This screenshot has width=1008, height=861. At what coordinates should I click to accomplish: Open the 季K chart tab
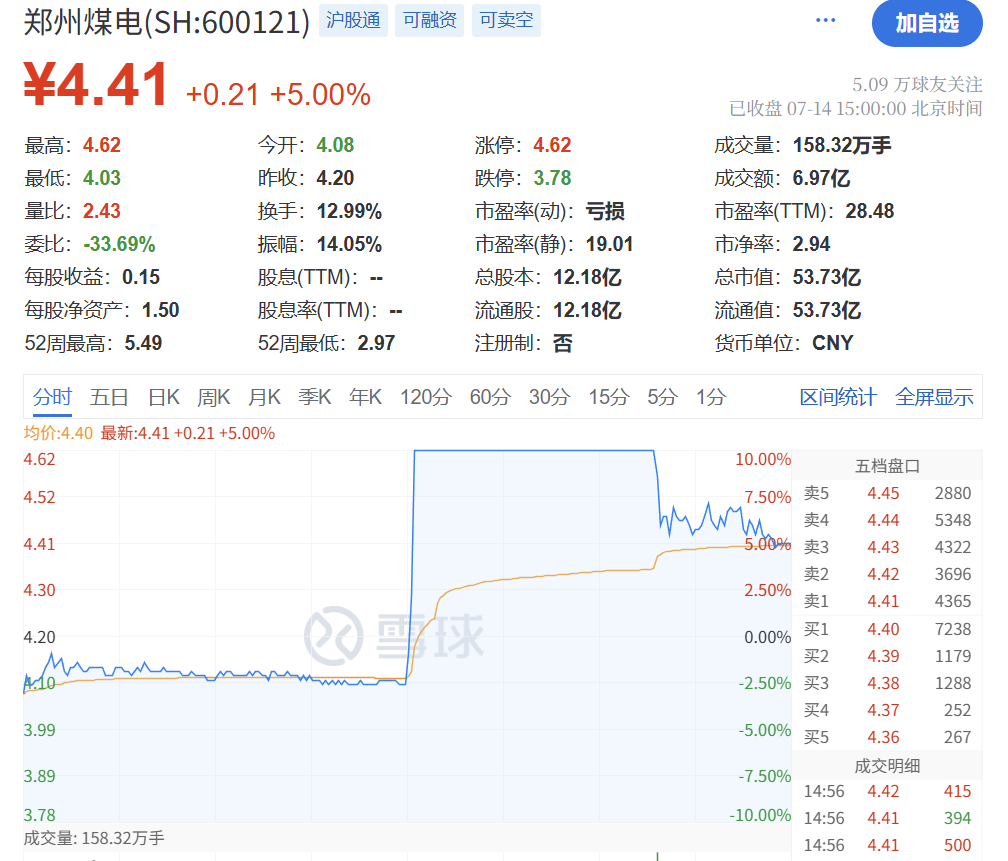(x=314, y=397)
